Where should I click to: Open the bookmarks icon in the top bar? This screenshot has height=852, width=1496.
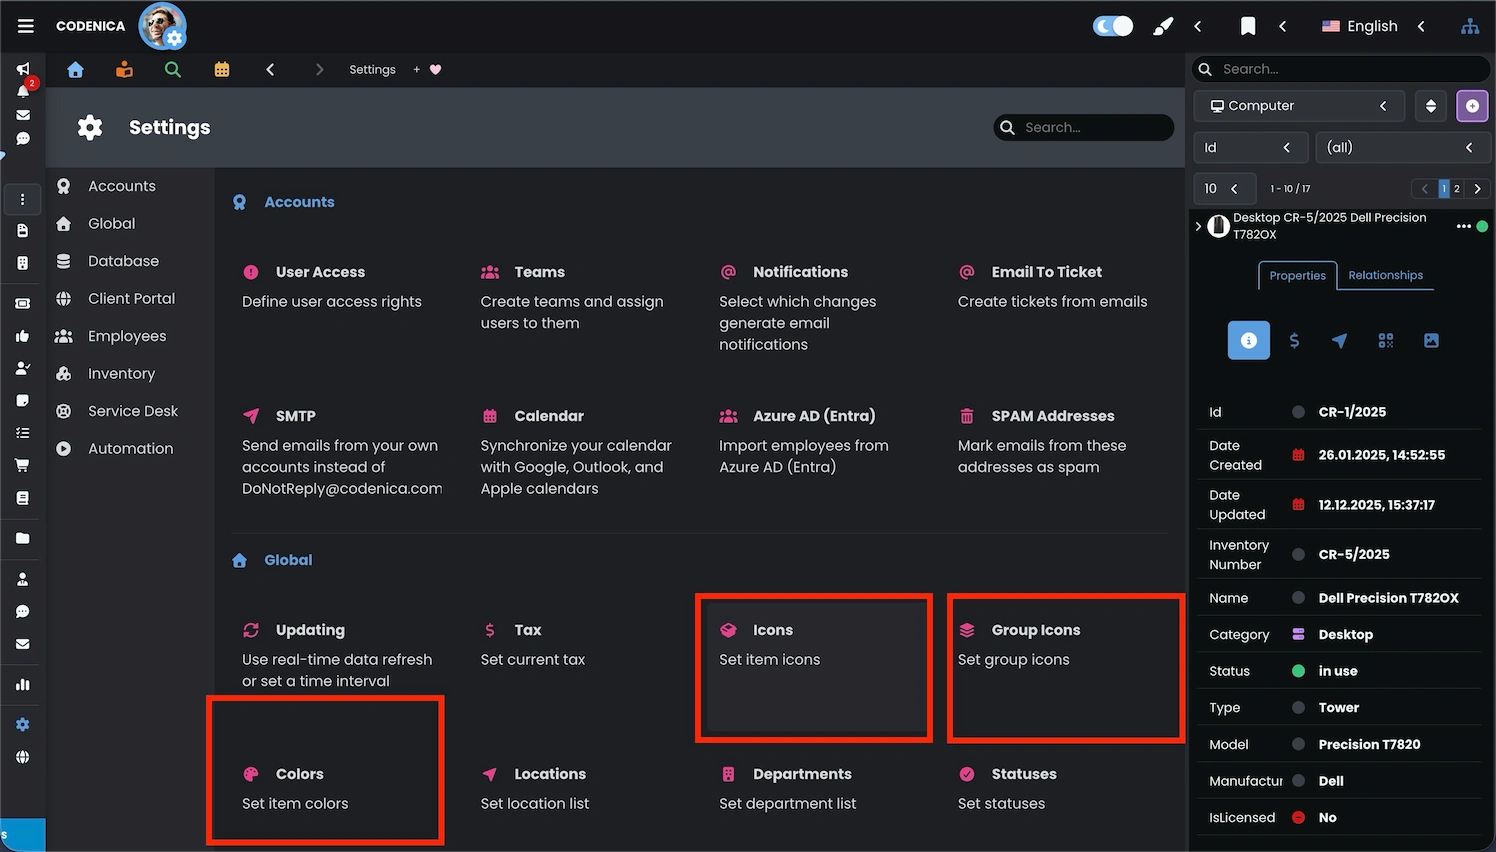(1247, 26)
